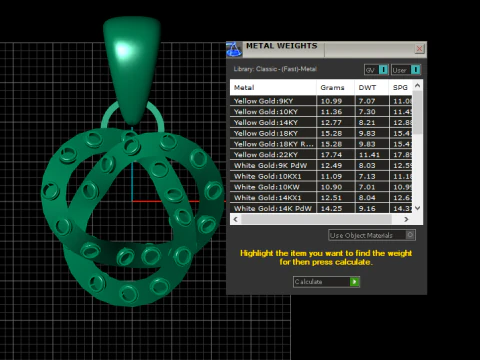Sort by the Metal column header
The width and height of the screenshot is (480, 360).
[x=273, y=88]
